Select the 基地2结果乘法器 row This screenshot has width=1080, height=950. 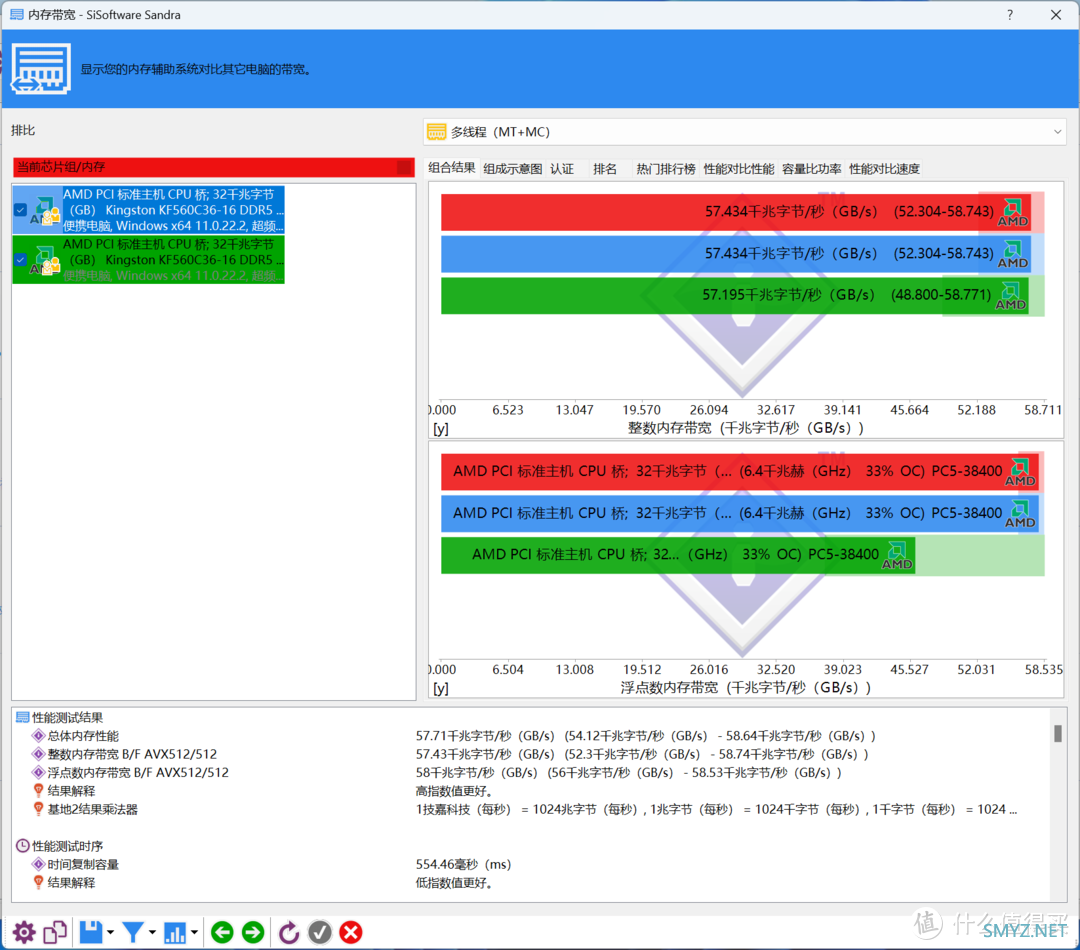(x=530, y=809)
